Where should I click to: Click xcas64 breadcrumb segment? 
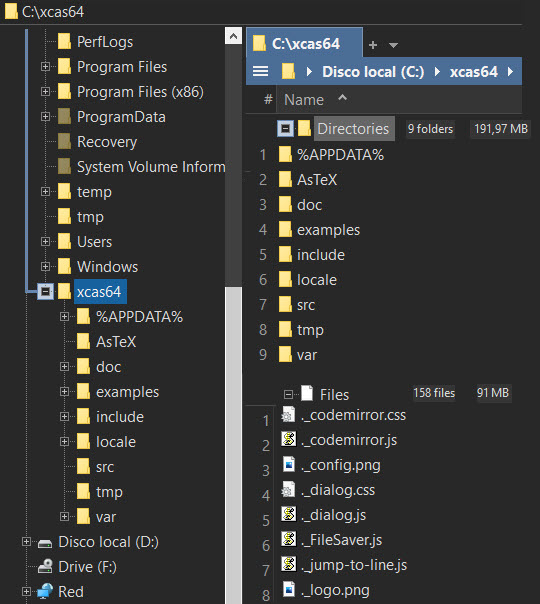473,72
